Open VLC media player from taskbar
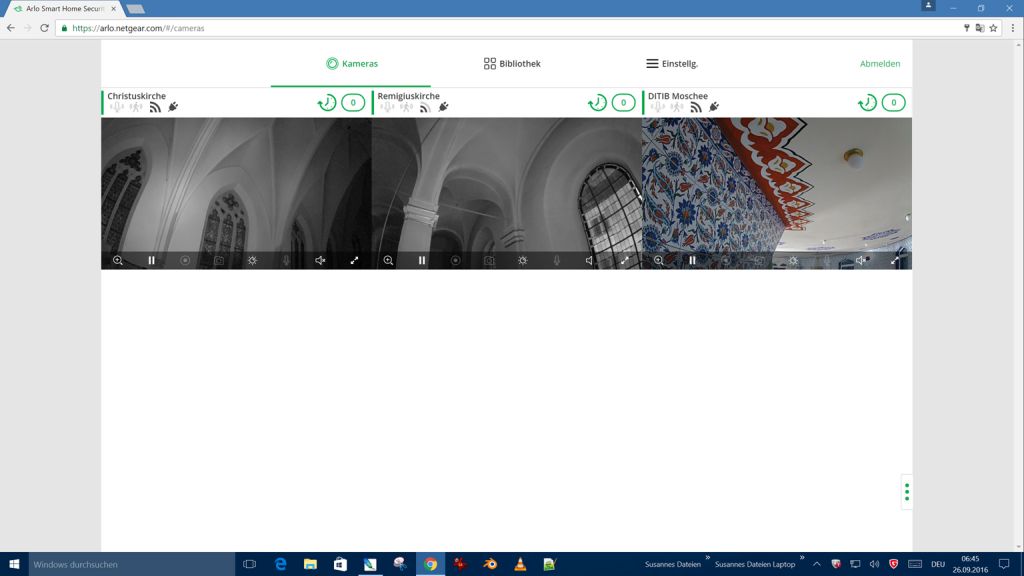Image resolution: width=1024 pixels, height=576 pixels. point(520,564)
